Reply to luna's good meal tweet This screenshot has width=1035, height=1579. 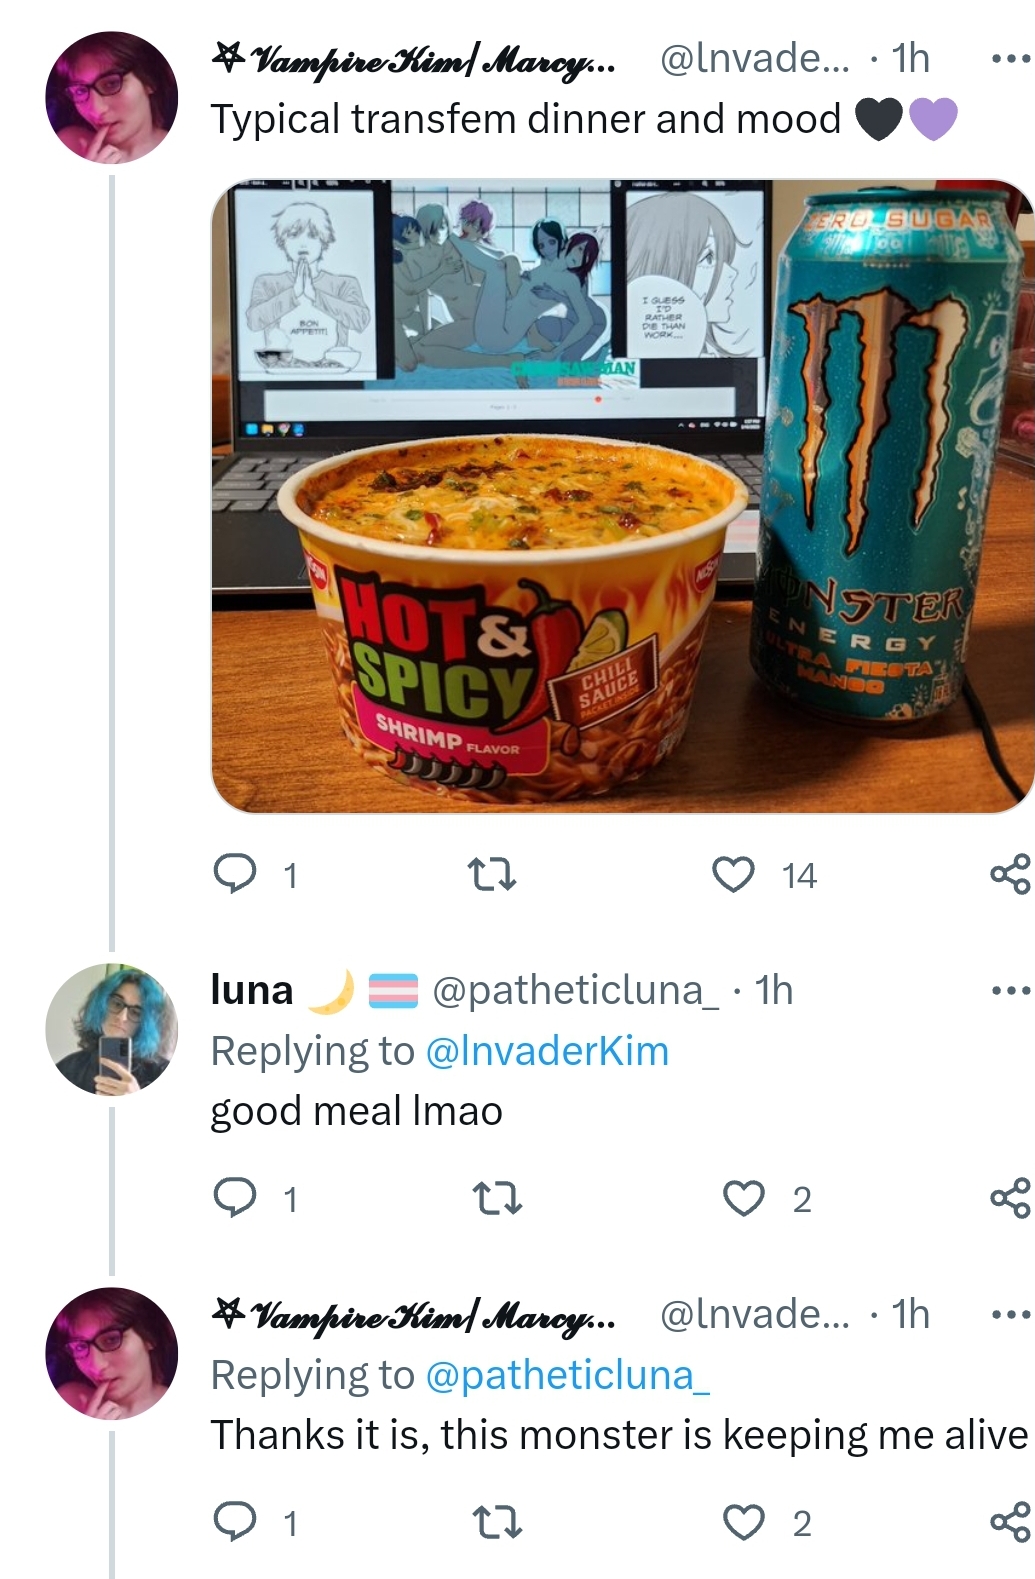(x=235, y=1197)
